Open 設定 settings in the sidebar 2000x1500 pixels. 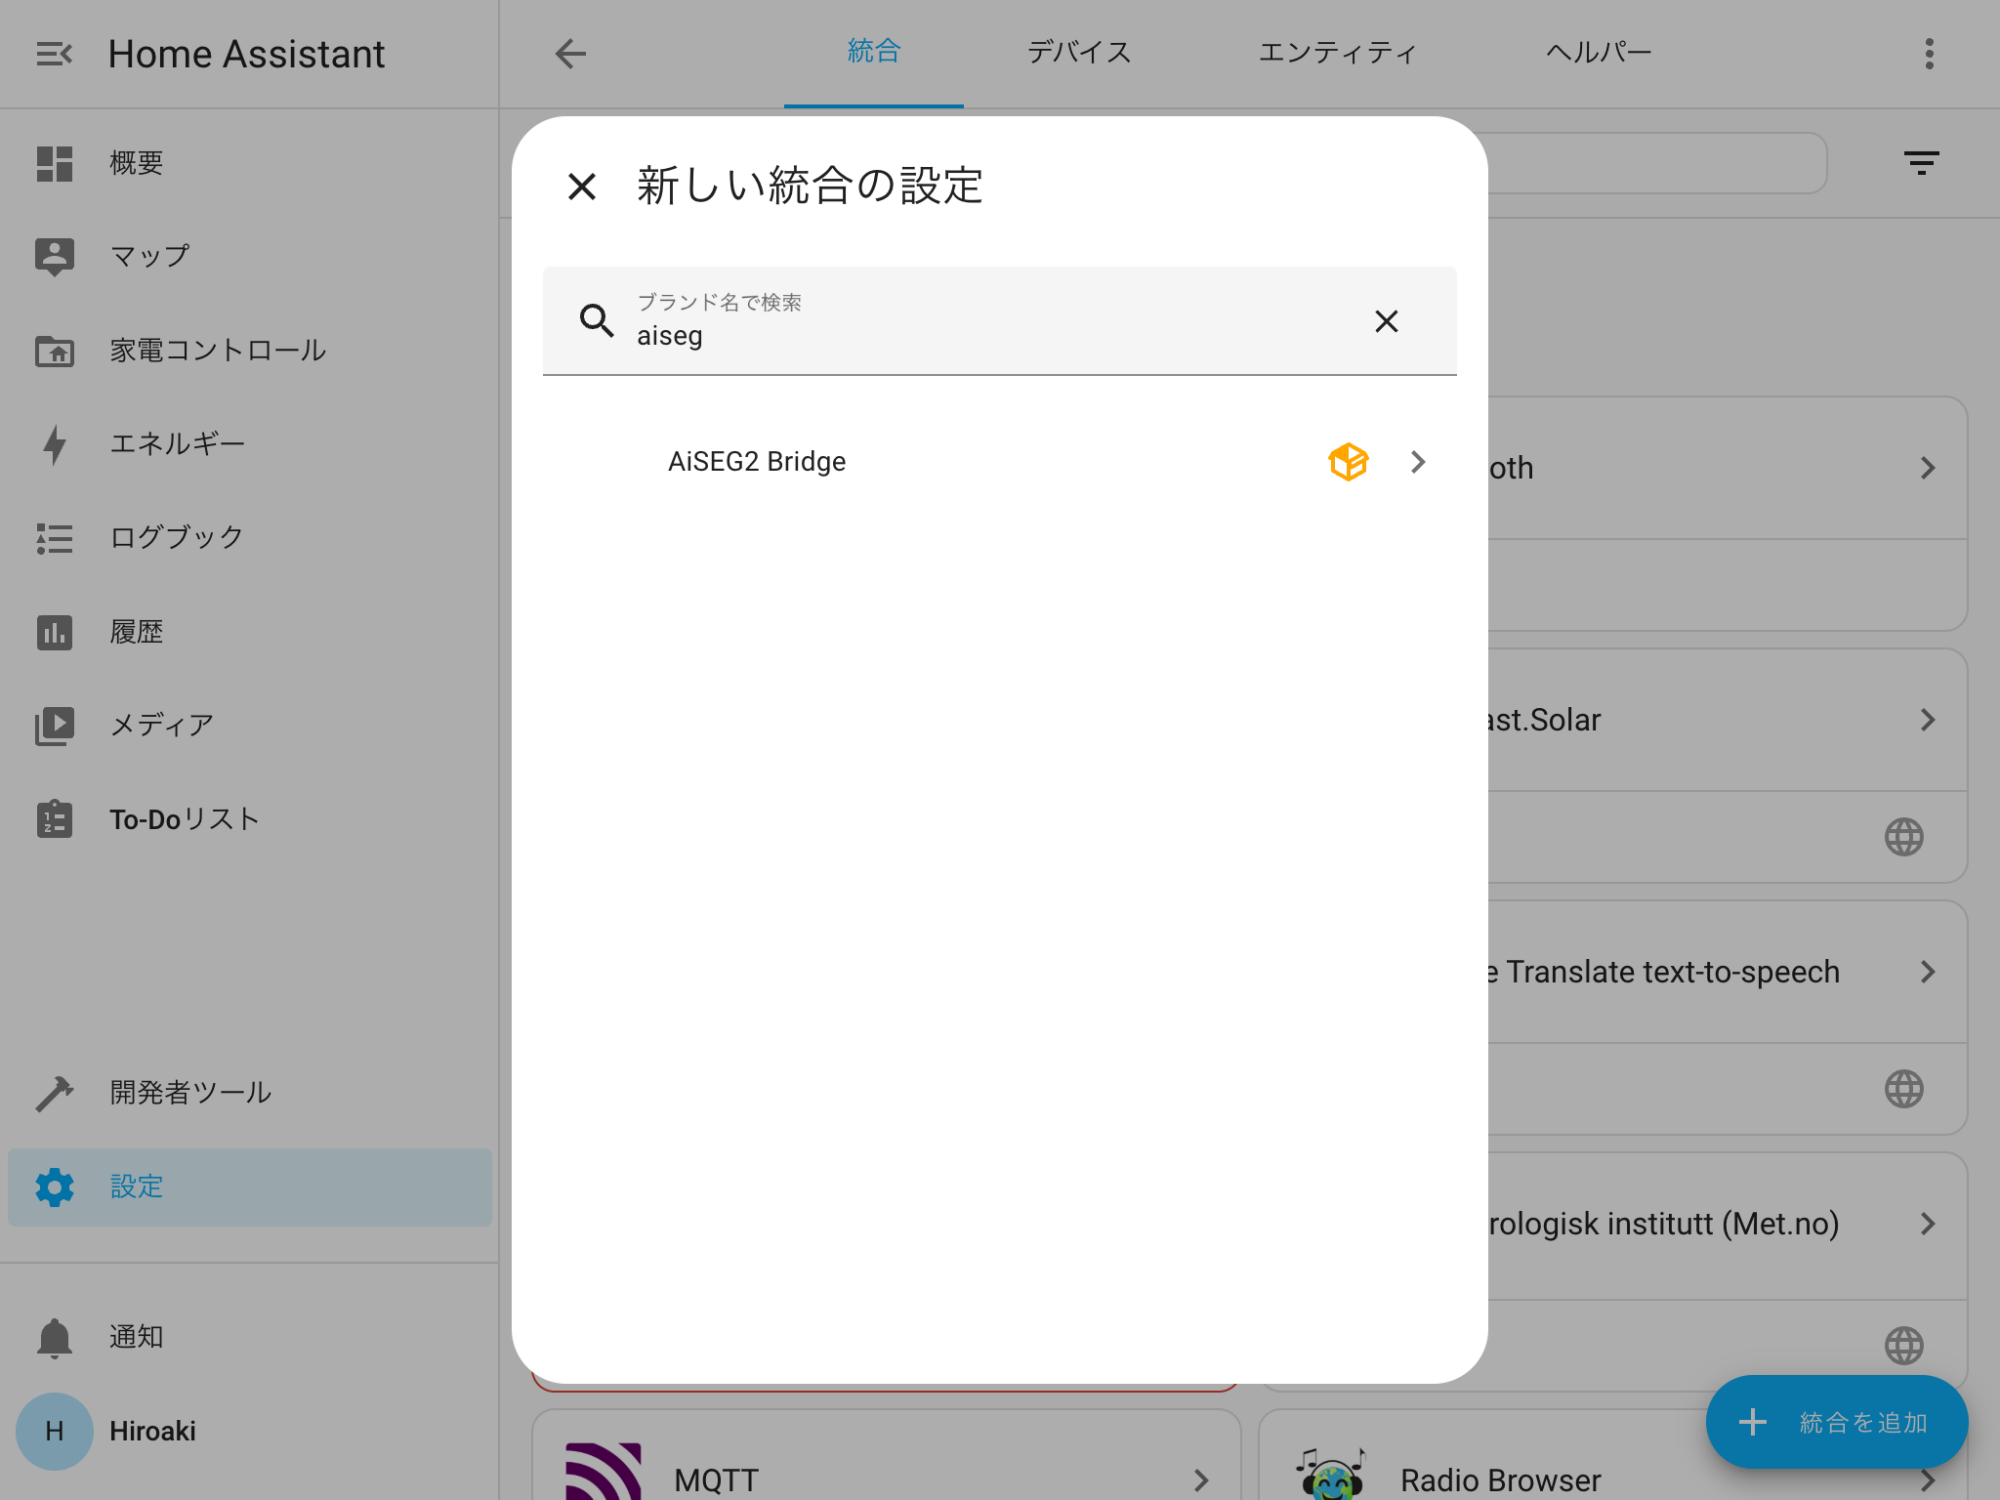point(250,1187)
